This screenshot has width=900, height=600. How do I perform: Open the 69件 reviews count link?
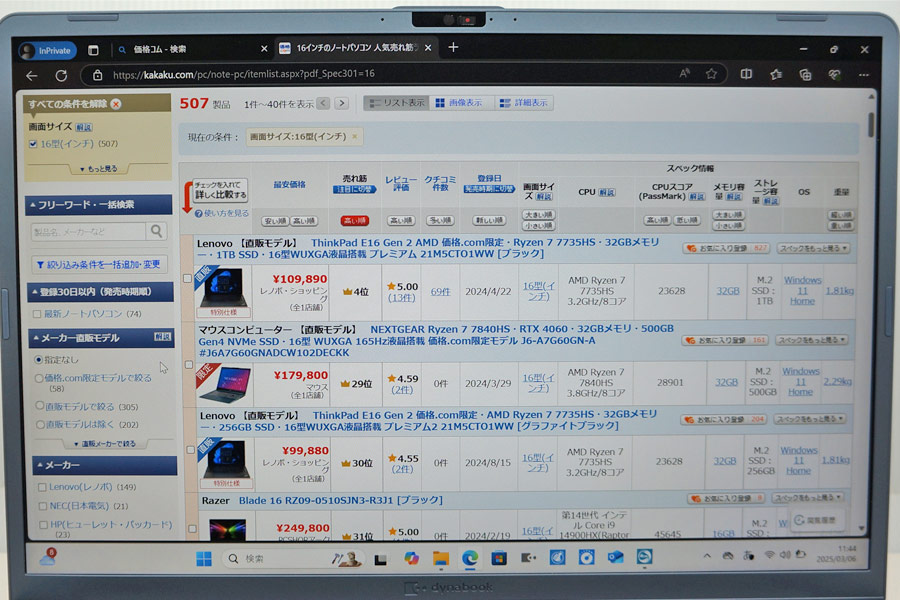pos(440,292)
